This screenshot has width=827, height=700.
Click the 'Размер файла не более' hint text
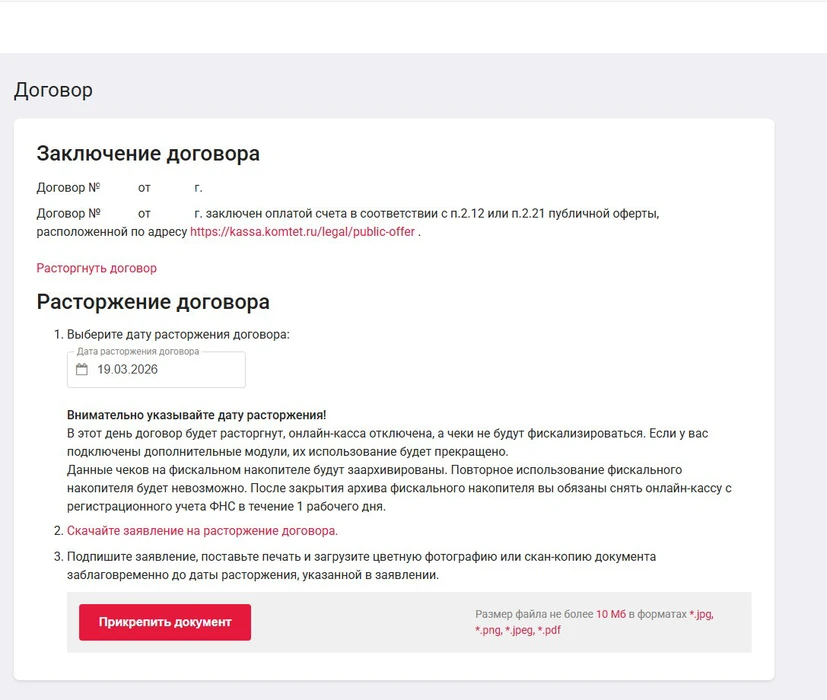533,614
